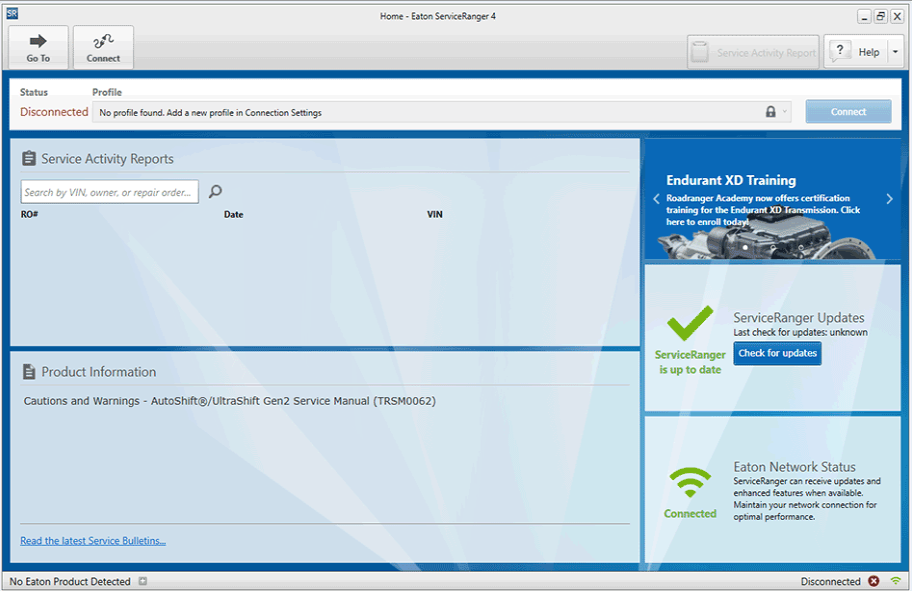Click the VIN search input field

click(110, 192)
